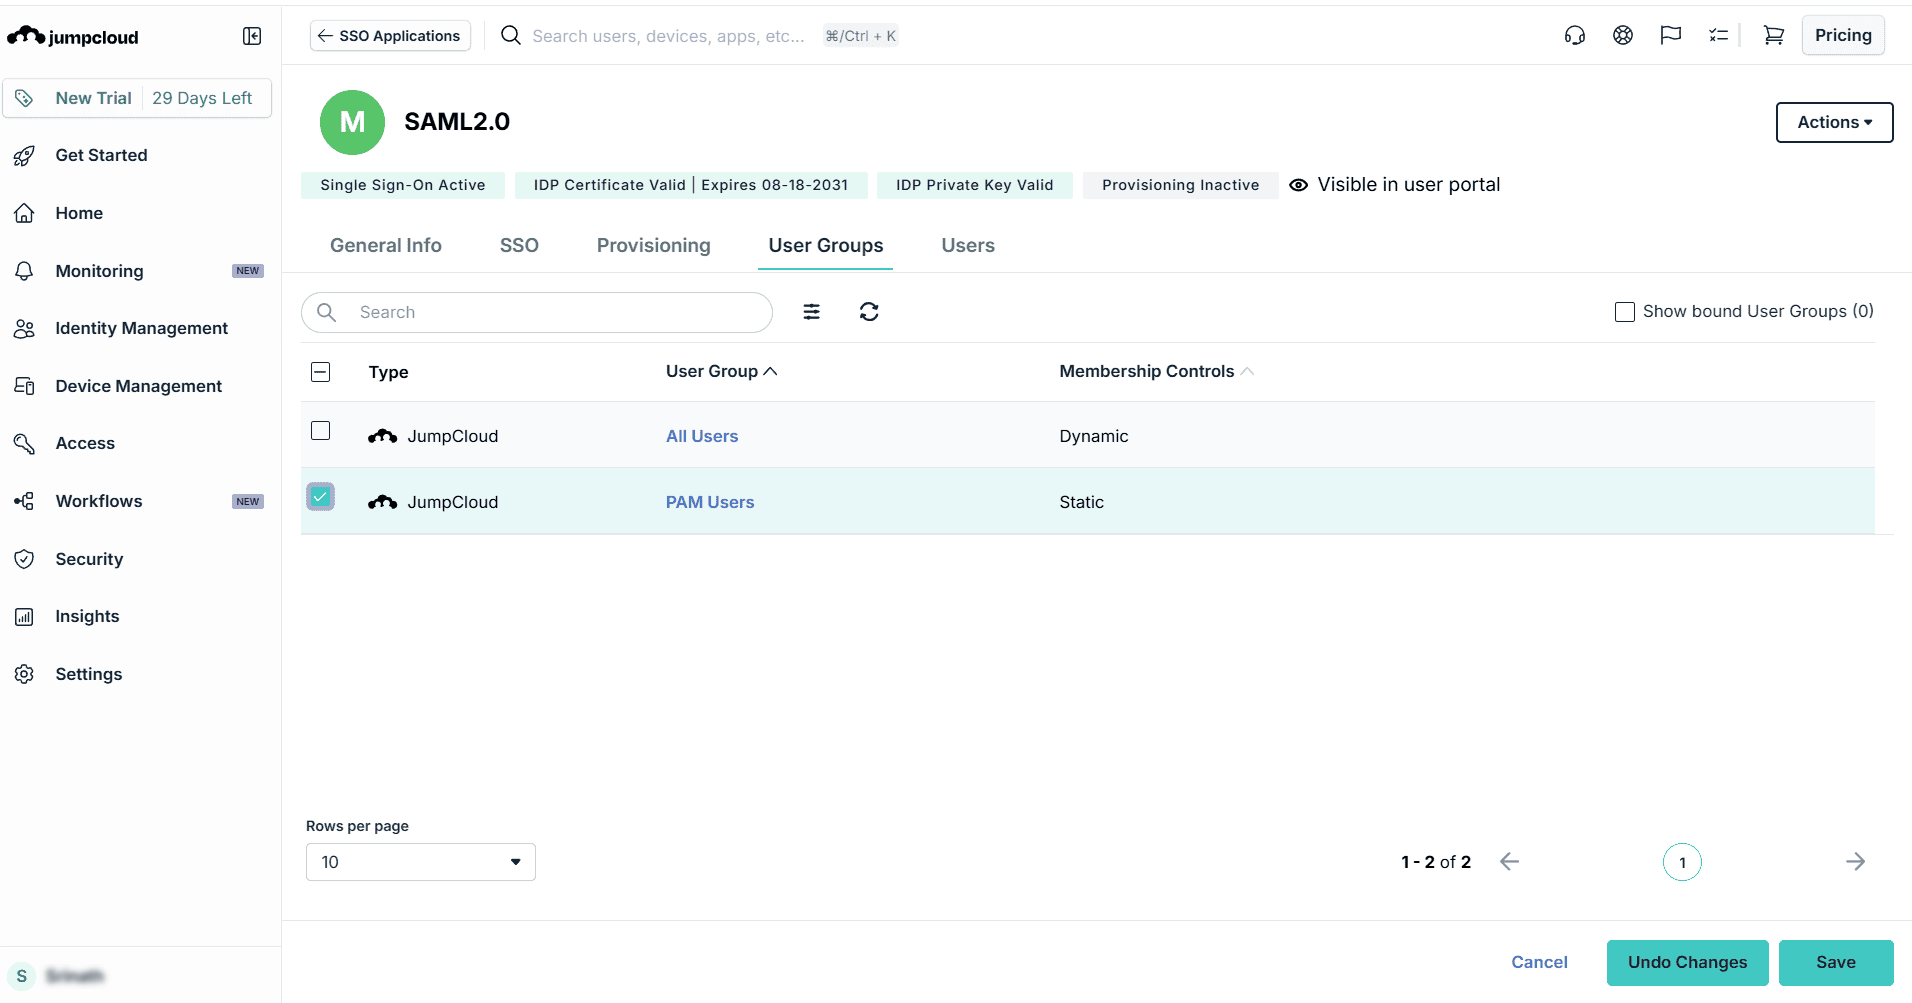Open Rows per page dropdown
The width and height of the screenshot is (1912, 1003).
pyautogui.click(x=421, y=862)
